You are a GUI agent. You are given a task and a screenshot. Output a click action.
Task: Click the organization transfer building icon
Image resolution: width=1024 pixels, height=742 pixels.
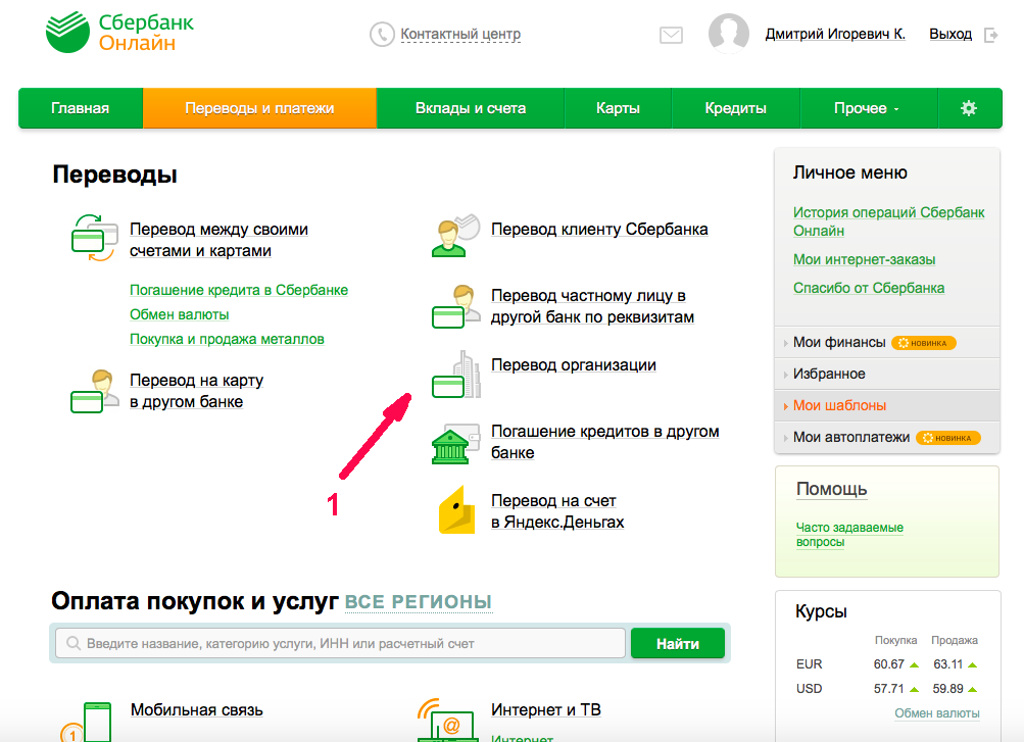coord(456,375)
